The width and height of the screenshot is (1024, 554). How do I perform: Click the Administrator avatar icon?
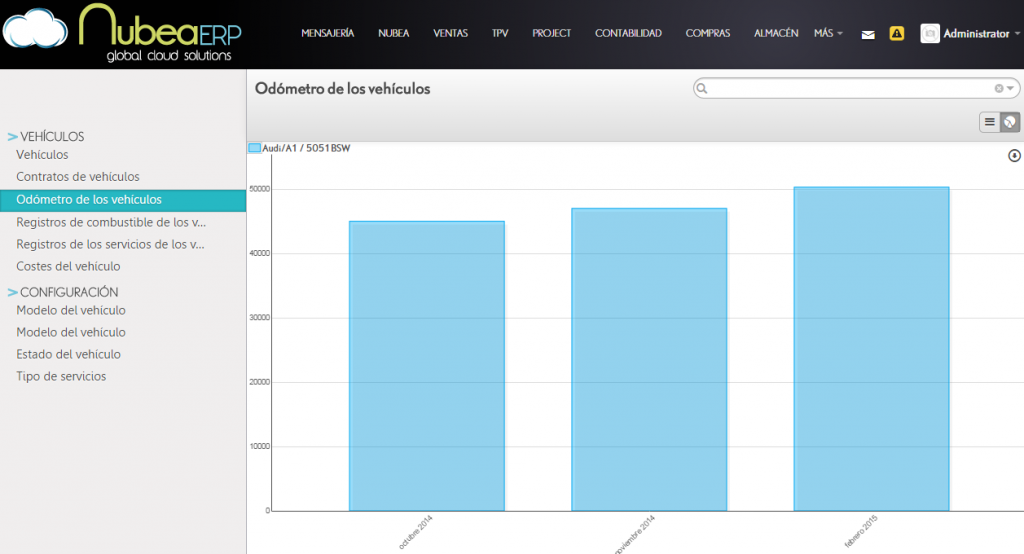click(930, 33)
